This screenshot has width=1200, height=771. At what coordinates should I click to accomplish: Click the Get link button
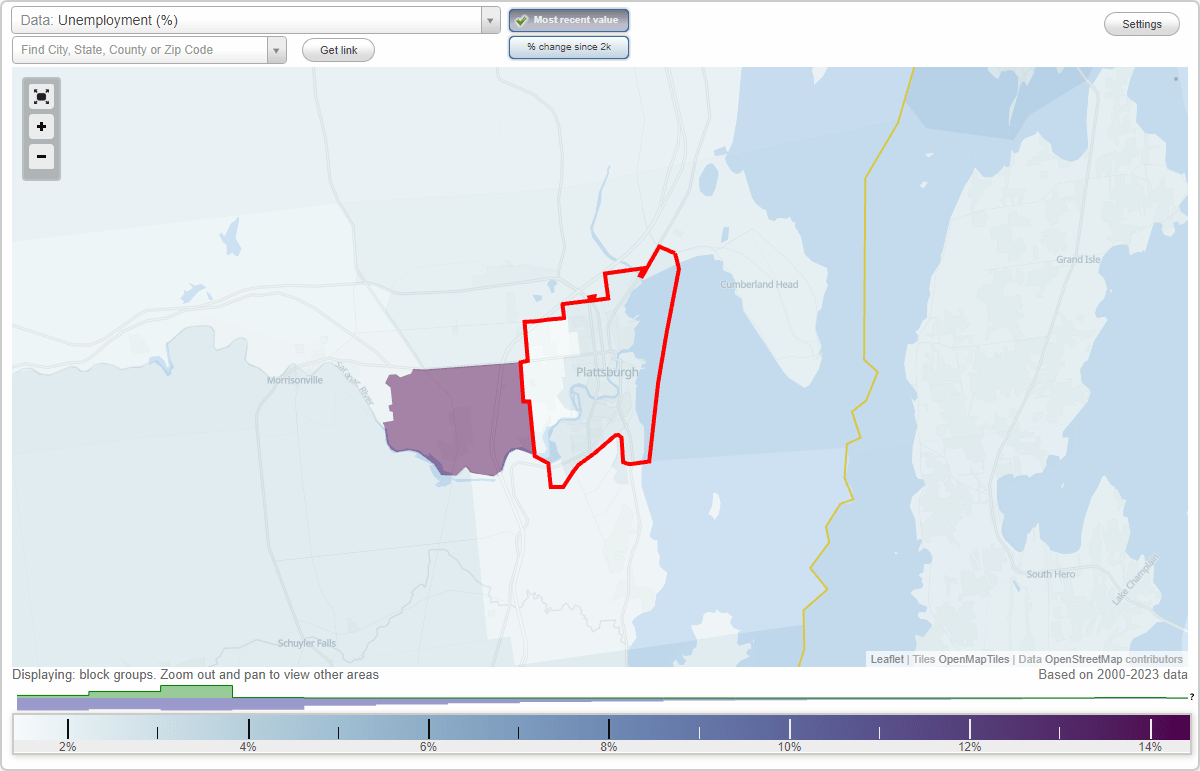click(338, 49)
